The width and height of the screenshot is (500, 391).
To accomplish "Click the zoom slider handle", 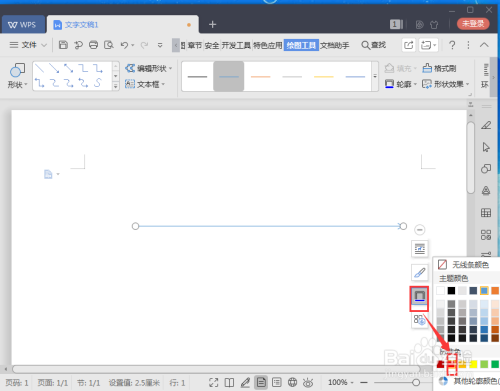I will click(416, 382).
